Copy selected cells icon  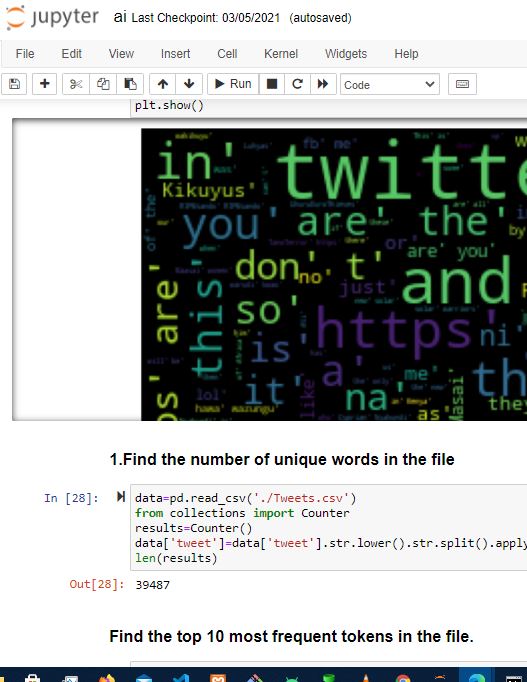pyautogui.click(x=103, y=84)
